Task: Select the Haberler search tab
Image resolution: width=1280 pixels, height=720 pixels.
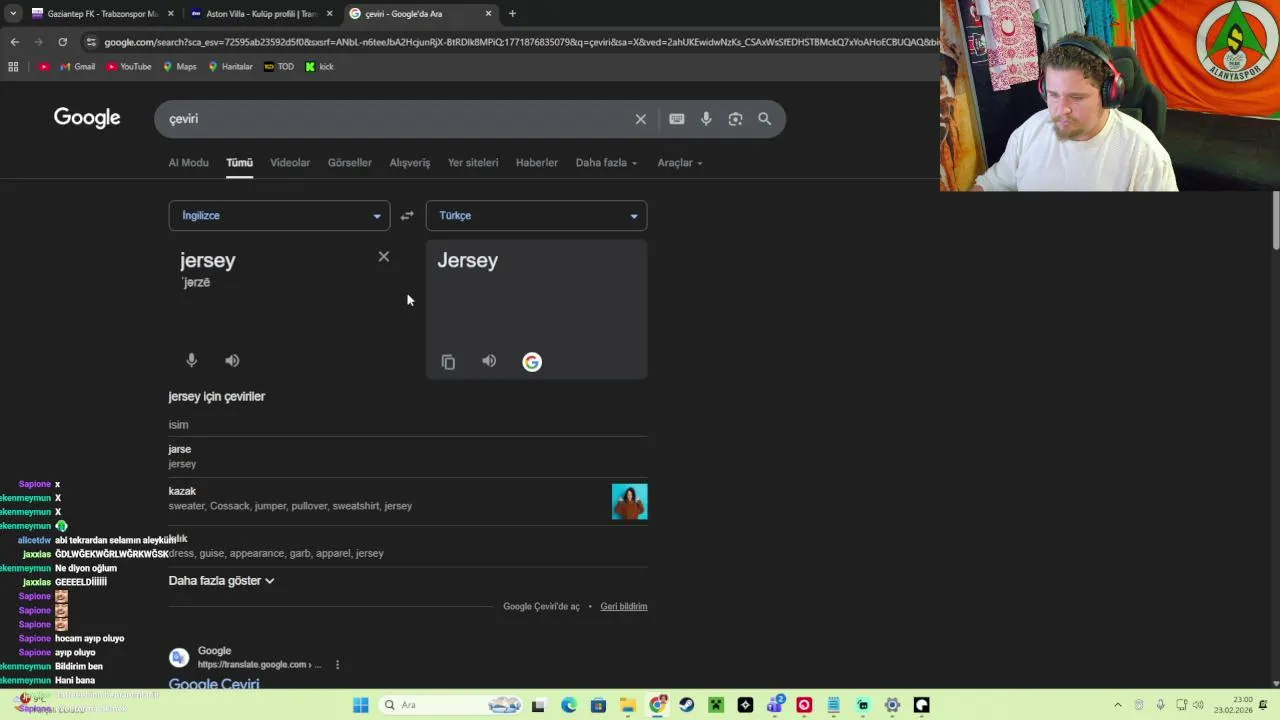Action: (x=537, y=163)
